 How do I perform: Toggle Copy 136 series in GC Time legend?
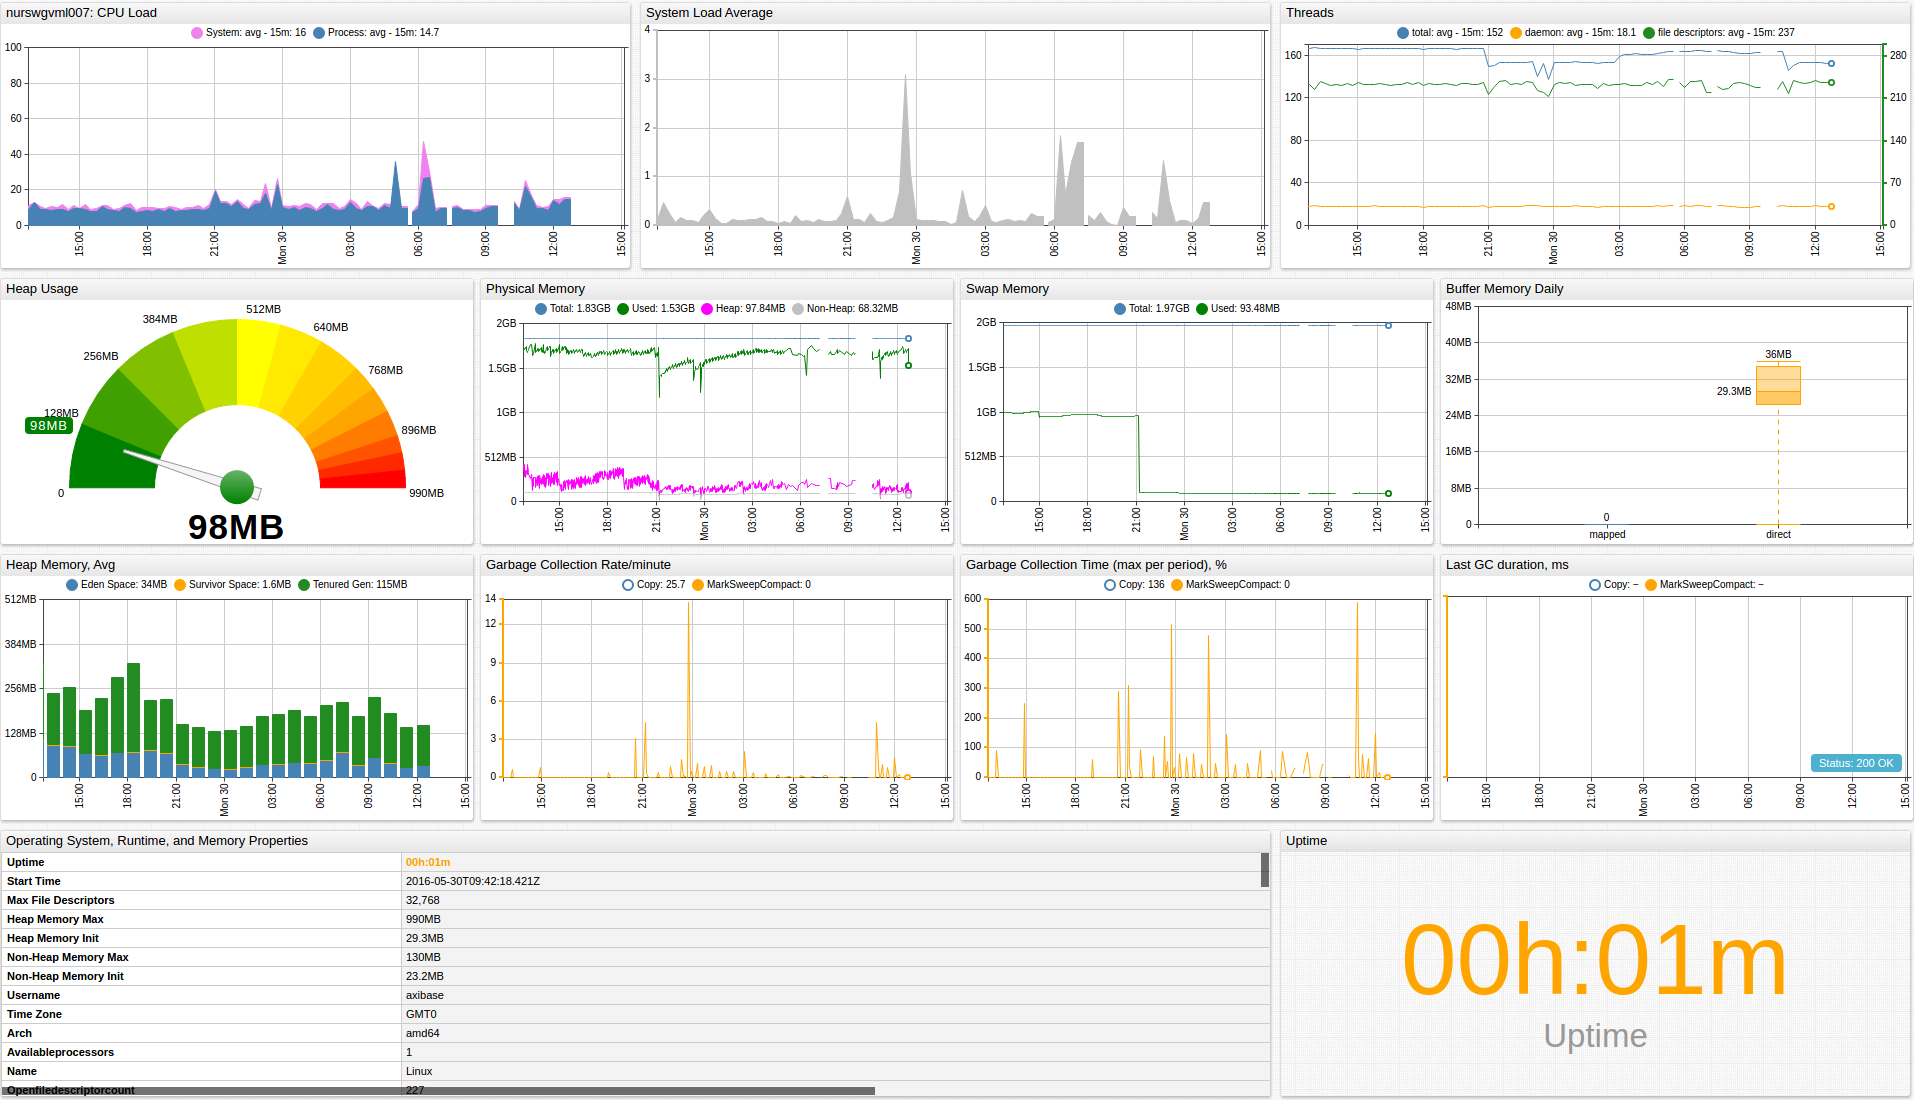[1135, 585]
